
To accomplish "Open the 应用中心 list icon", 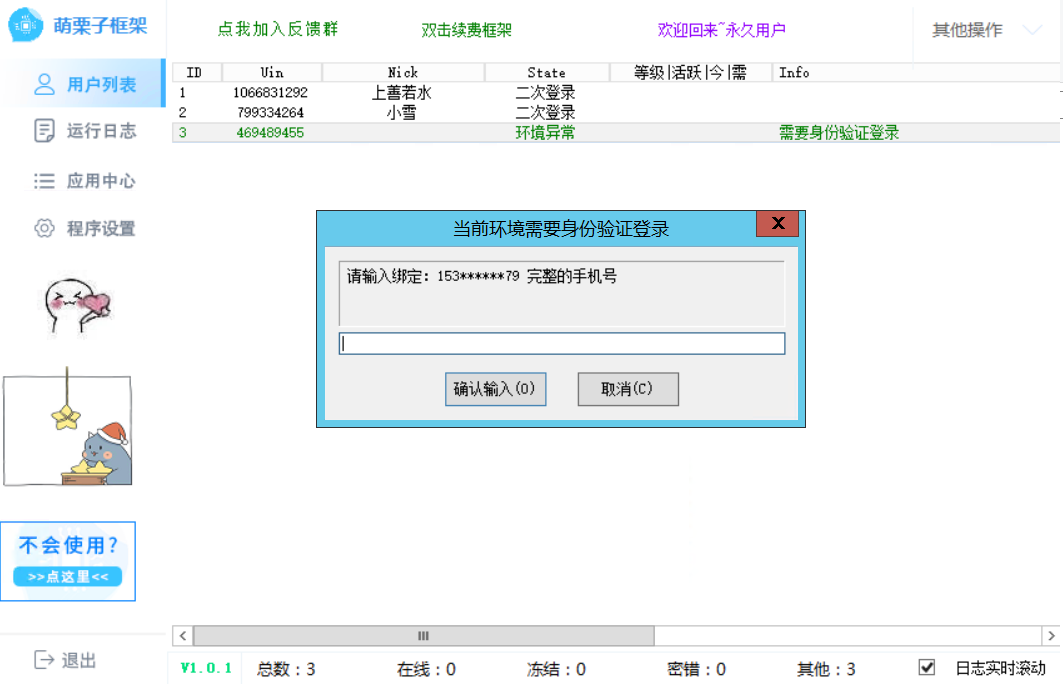I will point(45,180).
